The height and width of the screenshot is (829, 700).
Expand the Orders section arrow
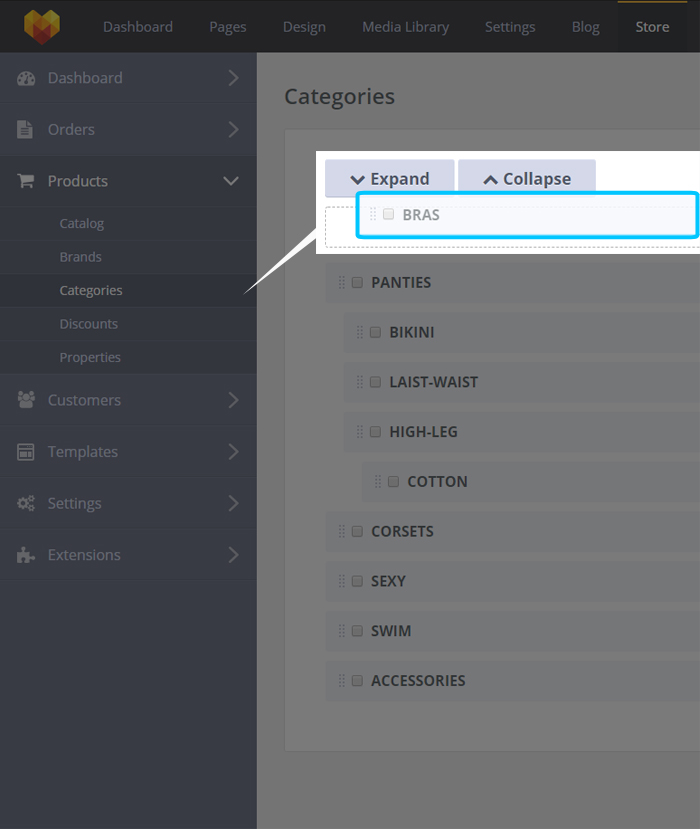point(234,130)
